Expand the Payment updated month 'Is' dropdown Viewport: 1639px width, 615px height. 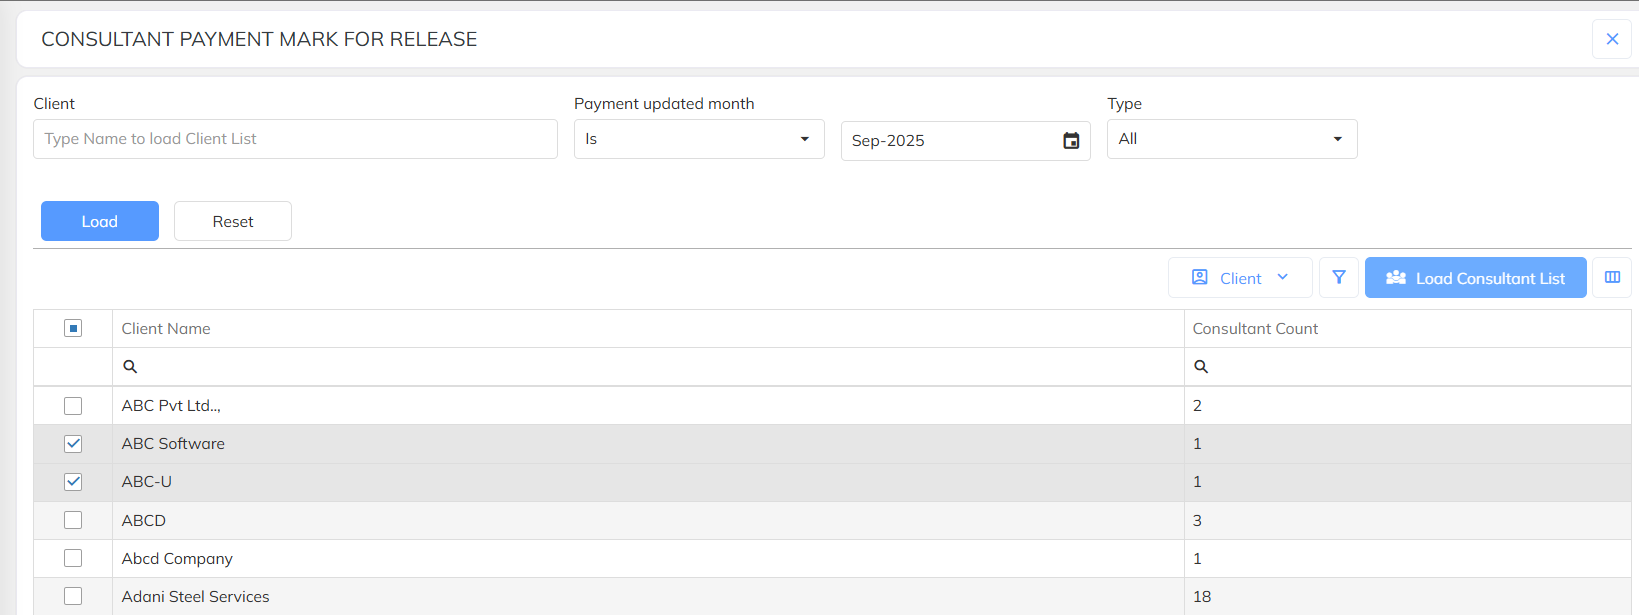(698, 139)
